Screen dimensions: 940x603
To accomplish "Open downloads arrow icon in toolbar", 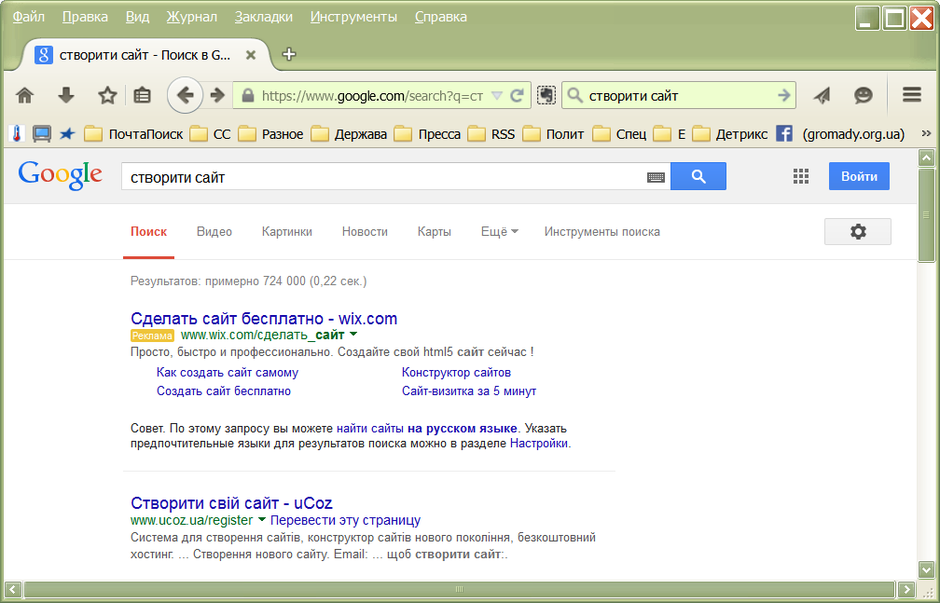I will pos(66,95).
